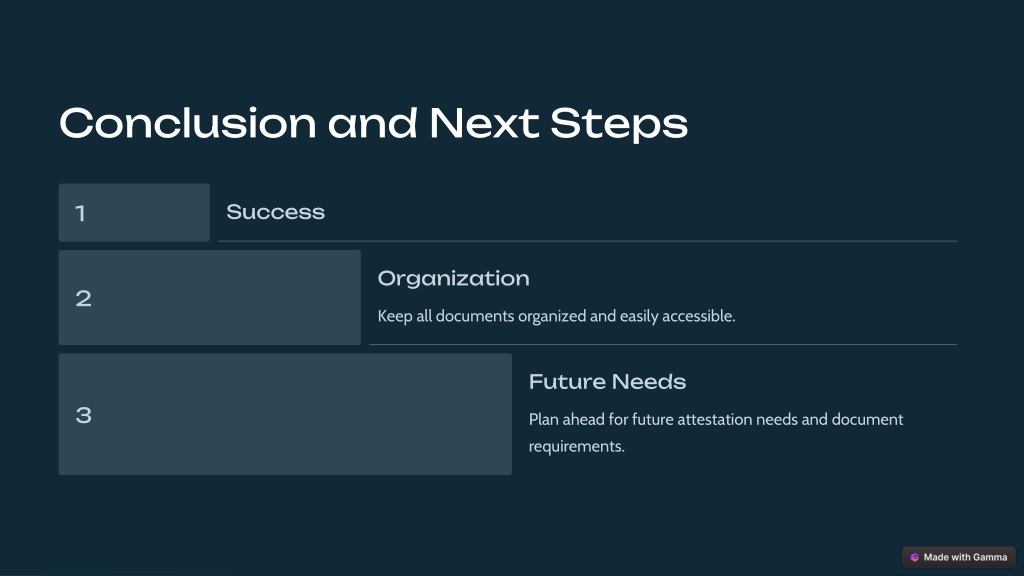Click the number 2 pyramid block
This screenshot has width=1024, height=576.
(210, 297)
